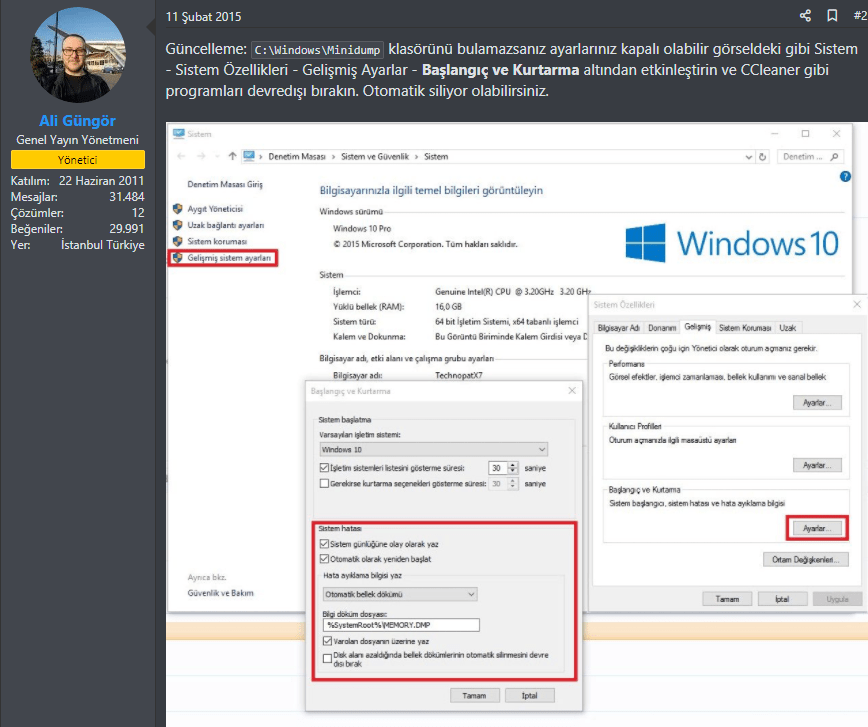Click Tamam in Başlangıç ve Kurtarma dialog
This screenshot has width=868, height=727.
474,695
